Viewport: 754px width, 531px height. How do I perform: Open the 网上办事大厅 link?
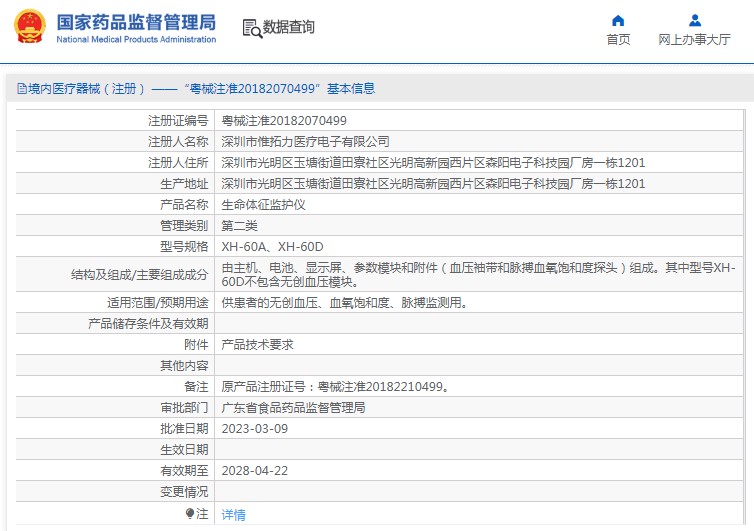click(694, 39)
